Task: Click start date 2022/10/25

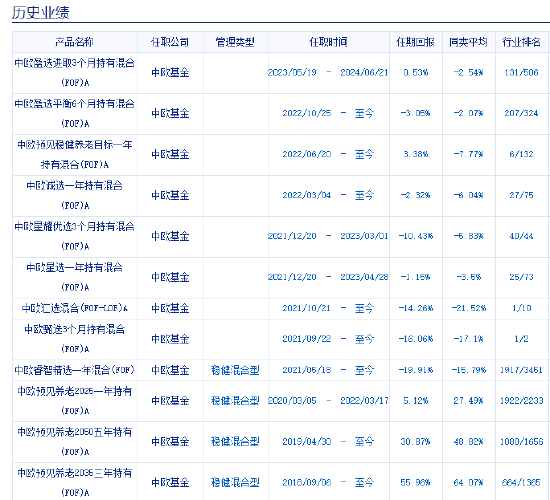Action: pos(307,113)
